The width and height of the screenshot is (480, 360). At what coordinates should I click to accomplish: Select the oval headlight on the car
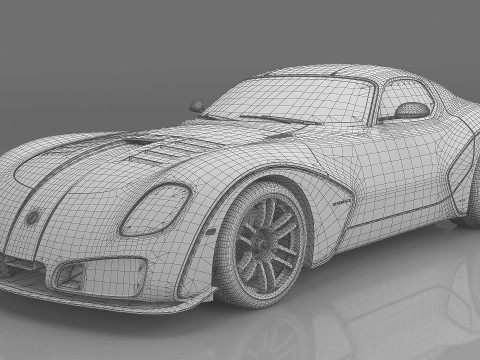pos(155,210)
